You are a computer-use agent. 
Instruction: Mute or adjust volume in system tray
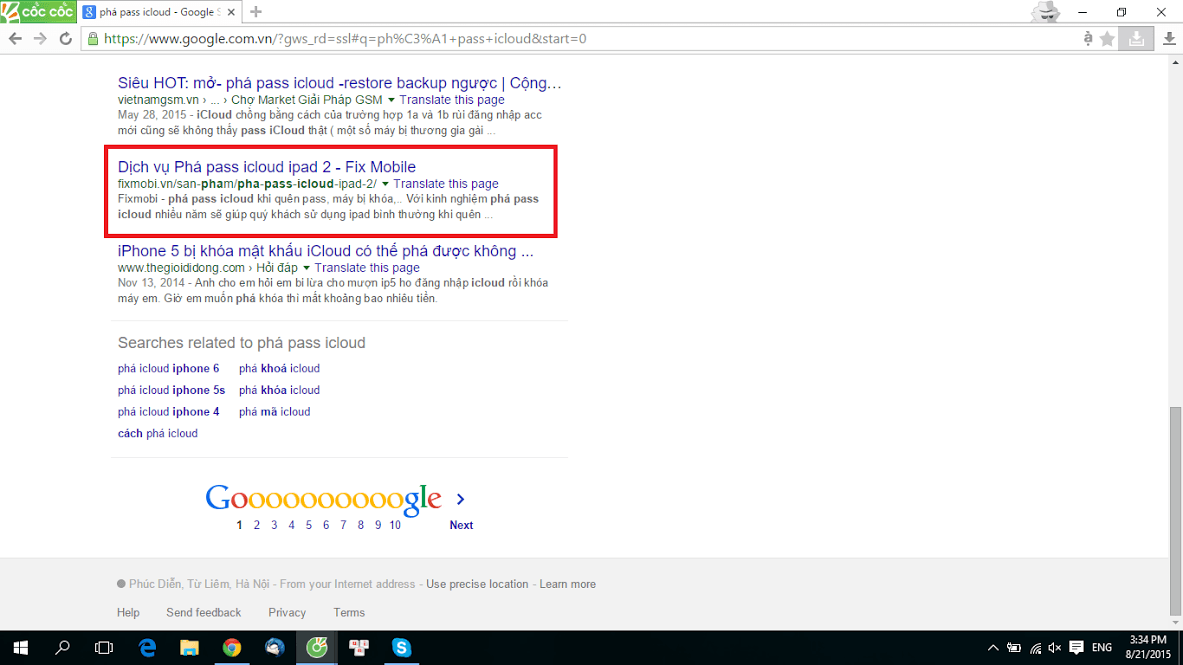click(x=1055, y=647)
